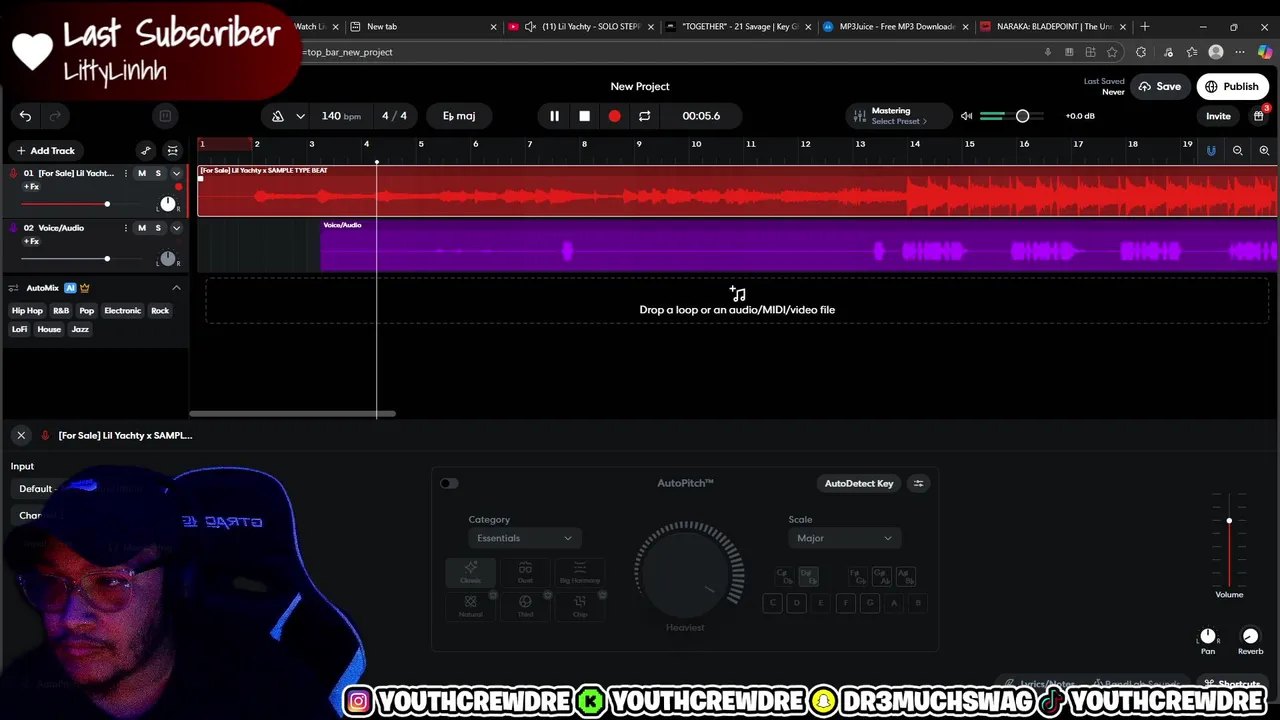Select House AutoMix genre
Screen dimensions: 1280x720
(x=49, y=329)
